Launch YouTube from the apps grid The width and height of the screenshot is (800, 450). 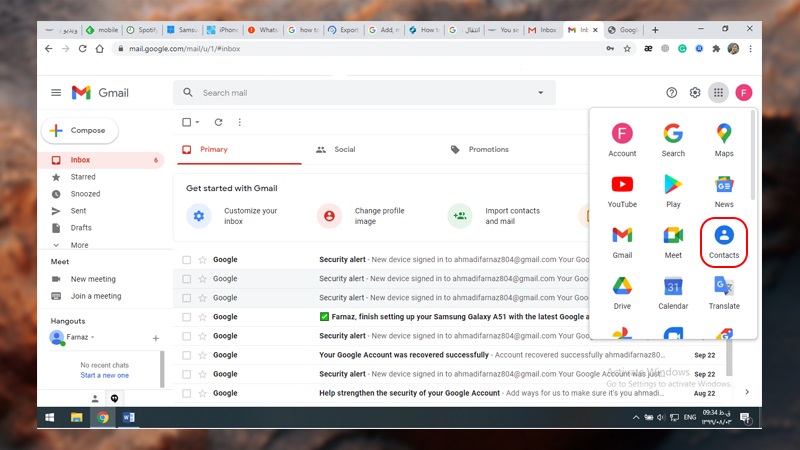(622, 189)
